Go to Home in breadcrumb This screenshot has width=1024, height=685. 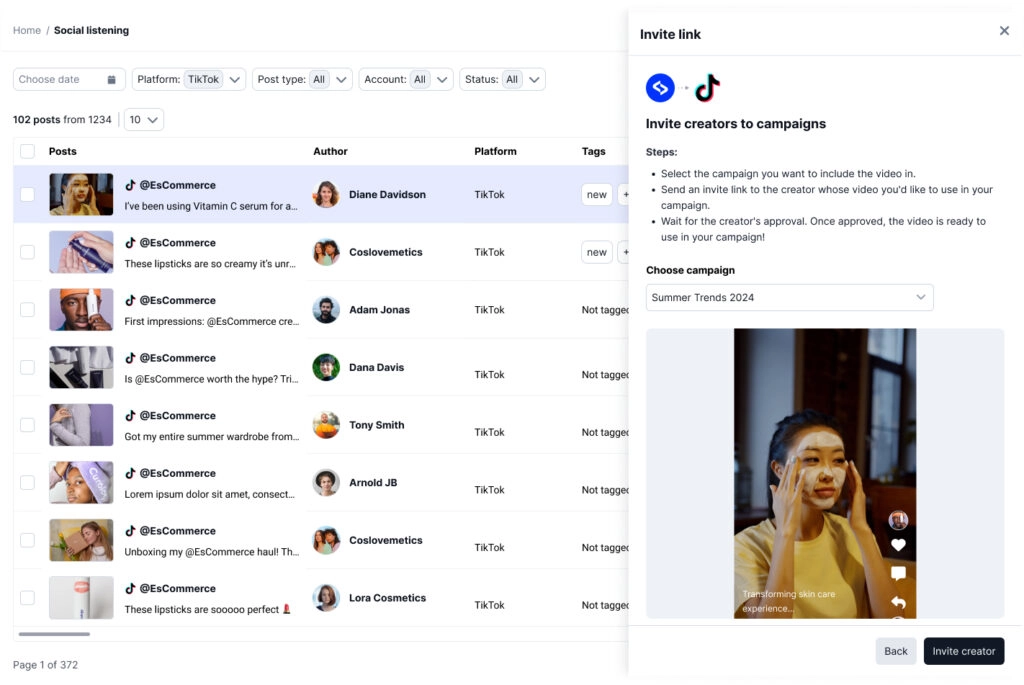27,31
